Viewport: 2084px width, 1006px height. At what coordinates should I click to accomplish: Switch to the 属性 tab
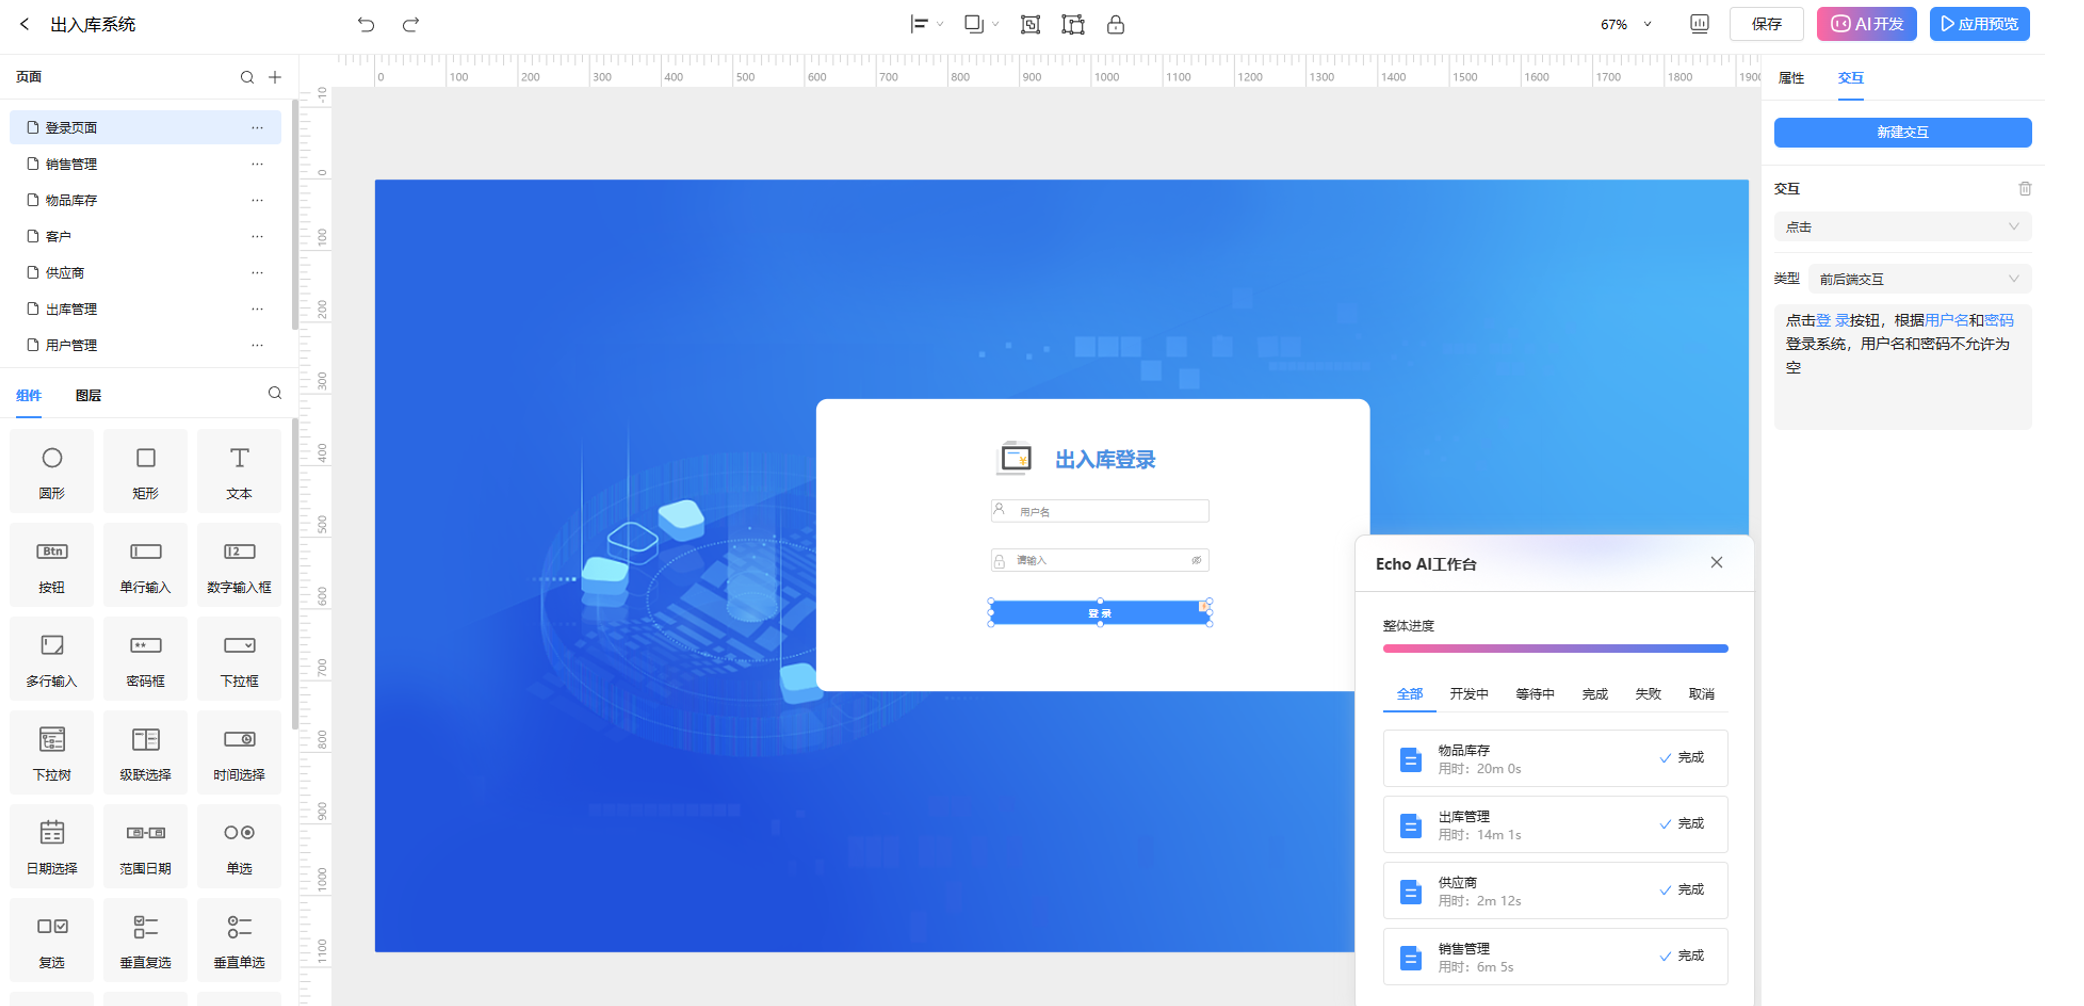(x=1791, y=78)
